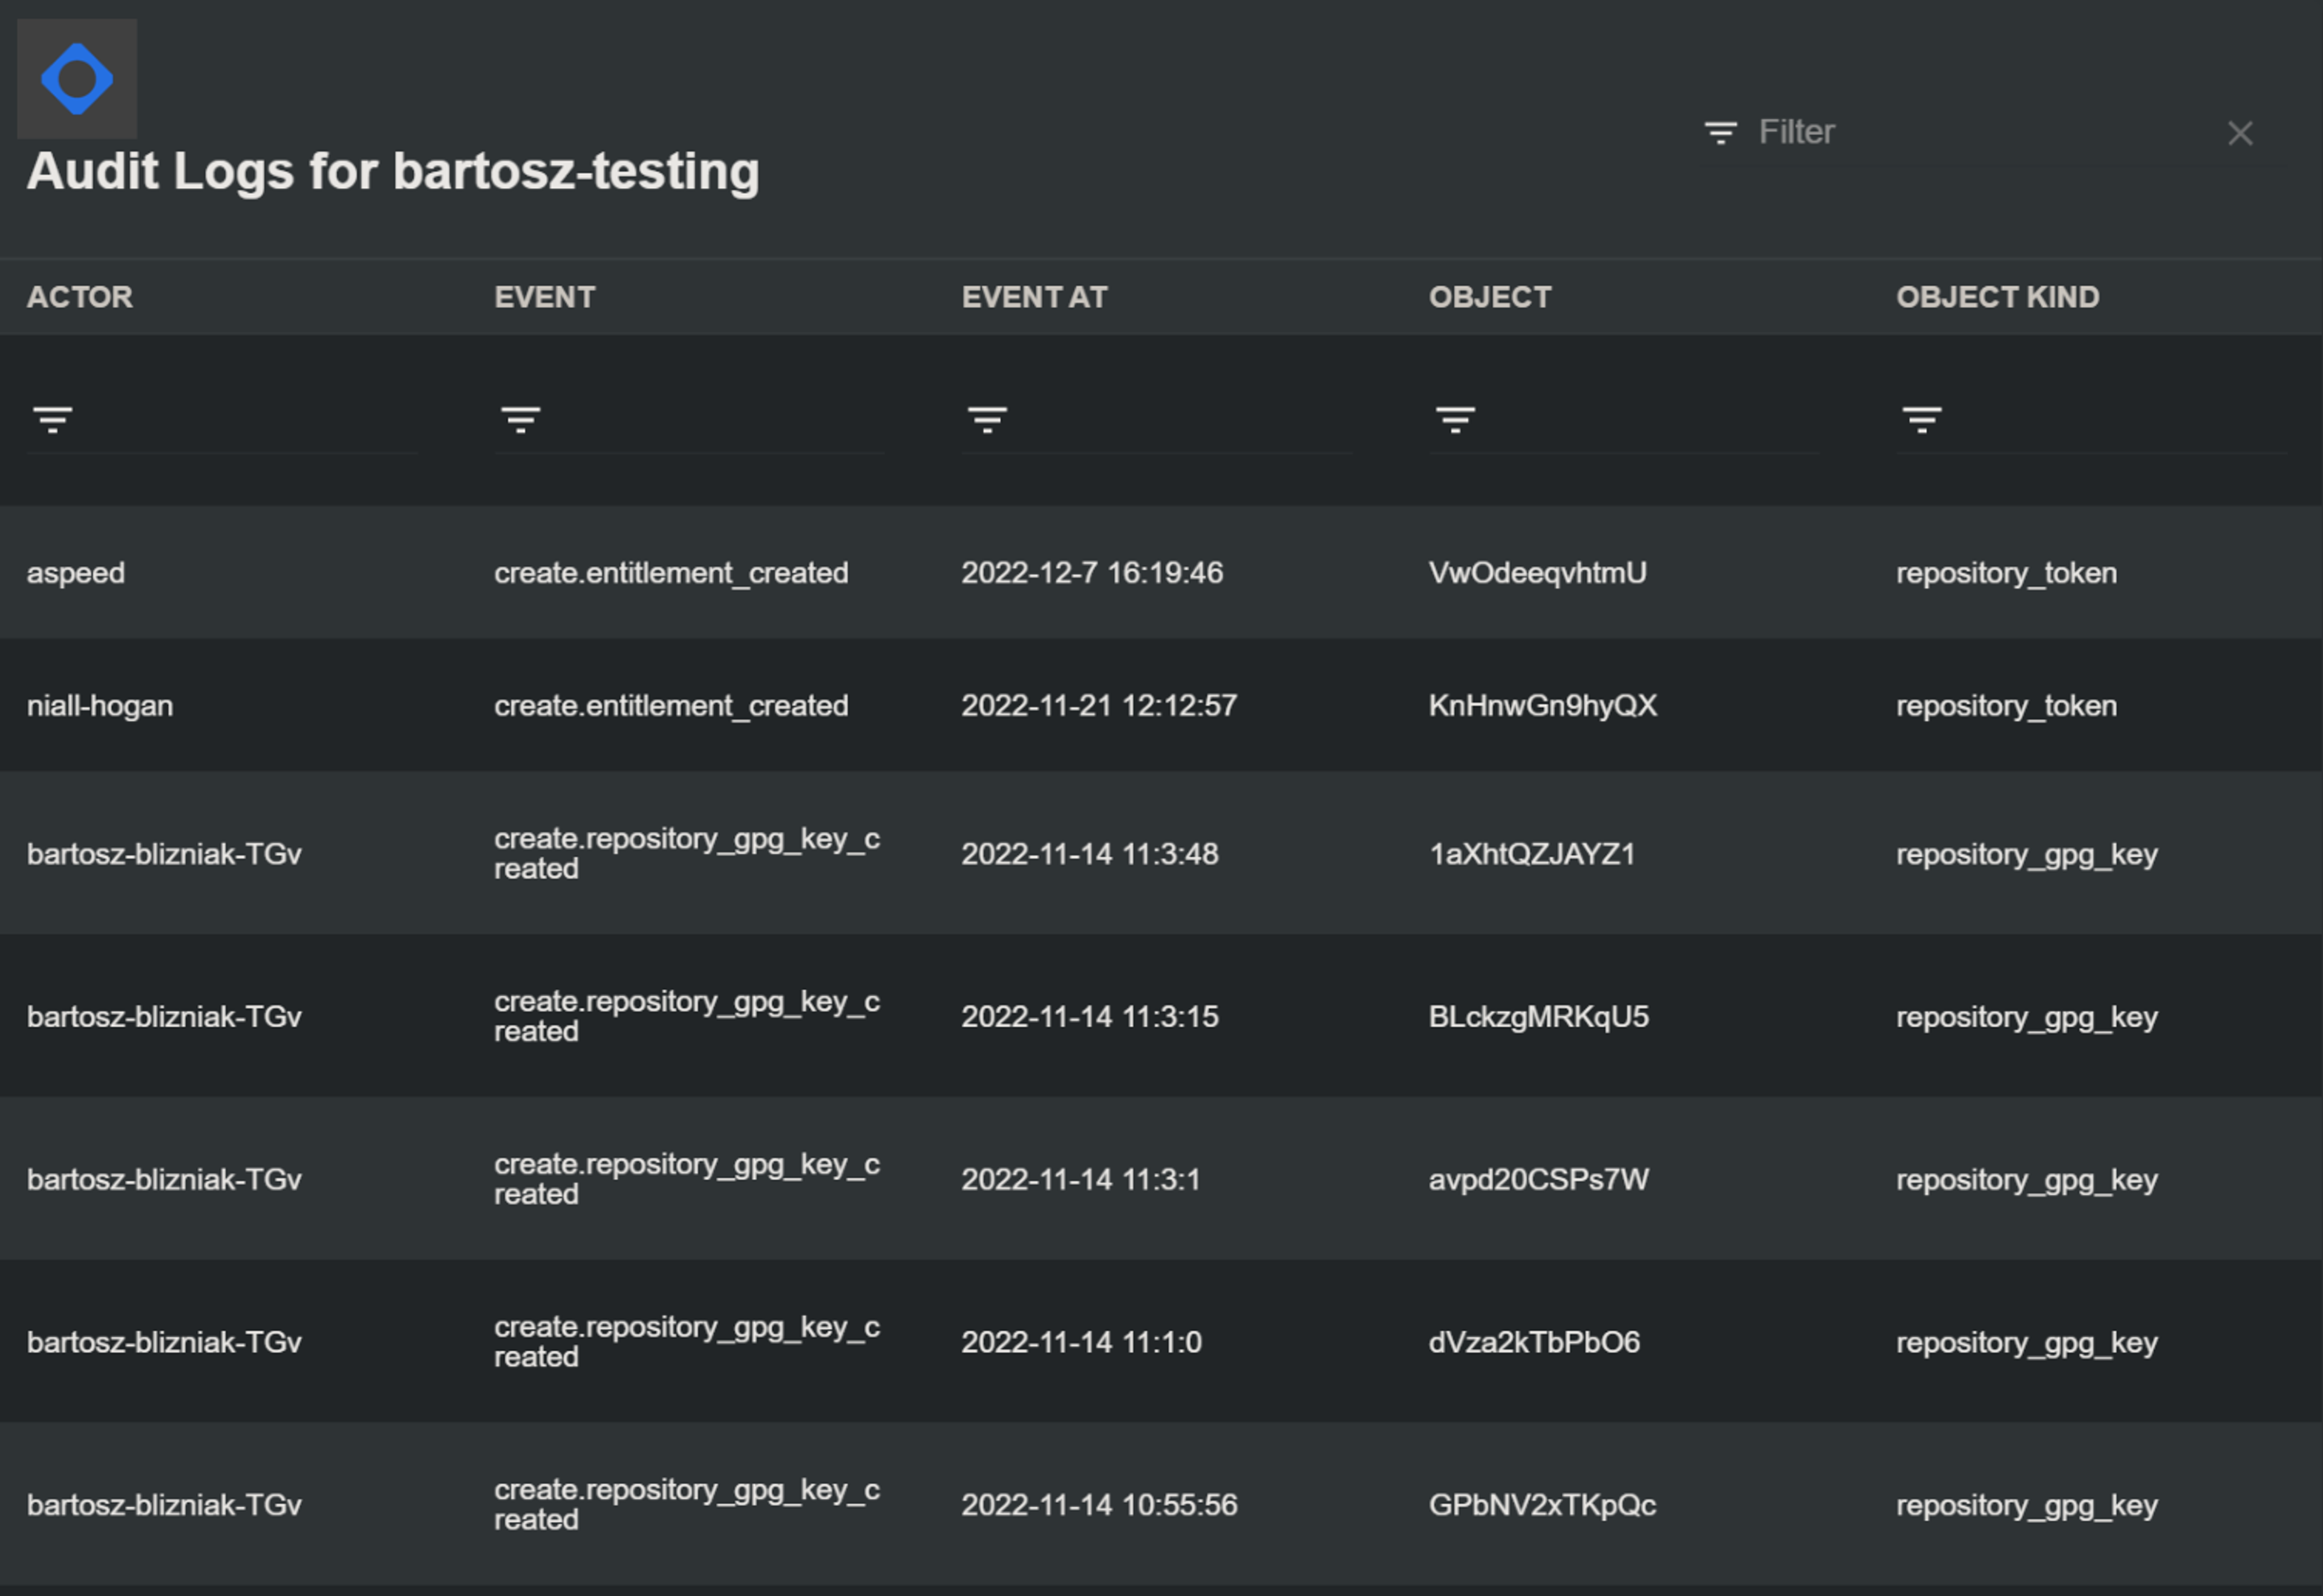This screenshot has width=2323, height=1596.
Task: Open the Event At column filter icon
Action: [x=987, y=418]
